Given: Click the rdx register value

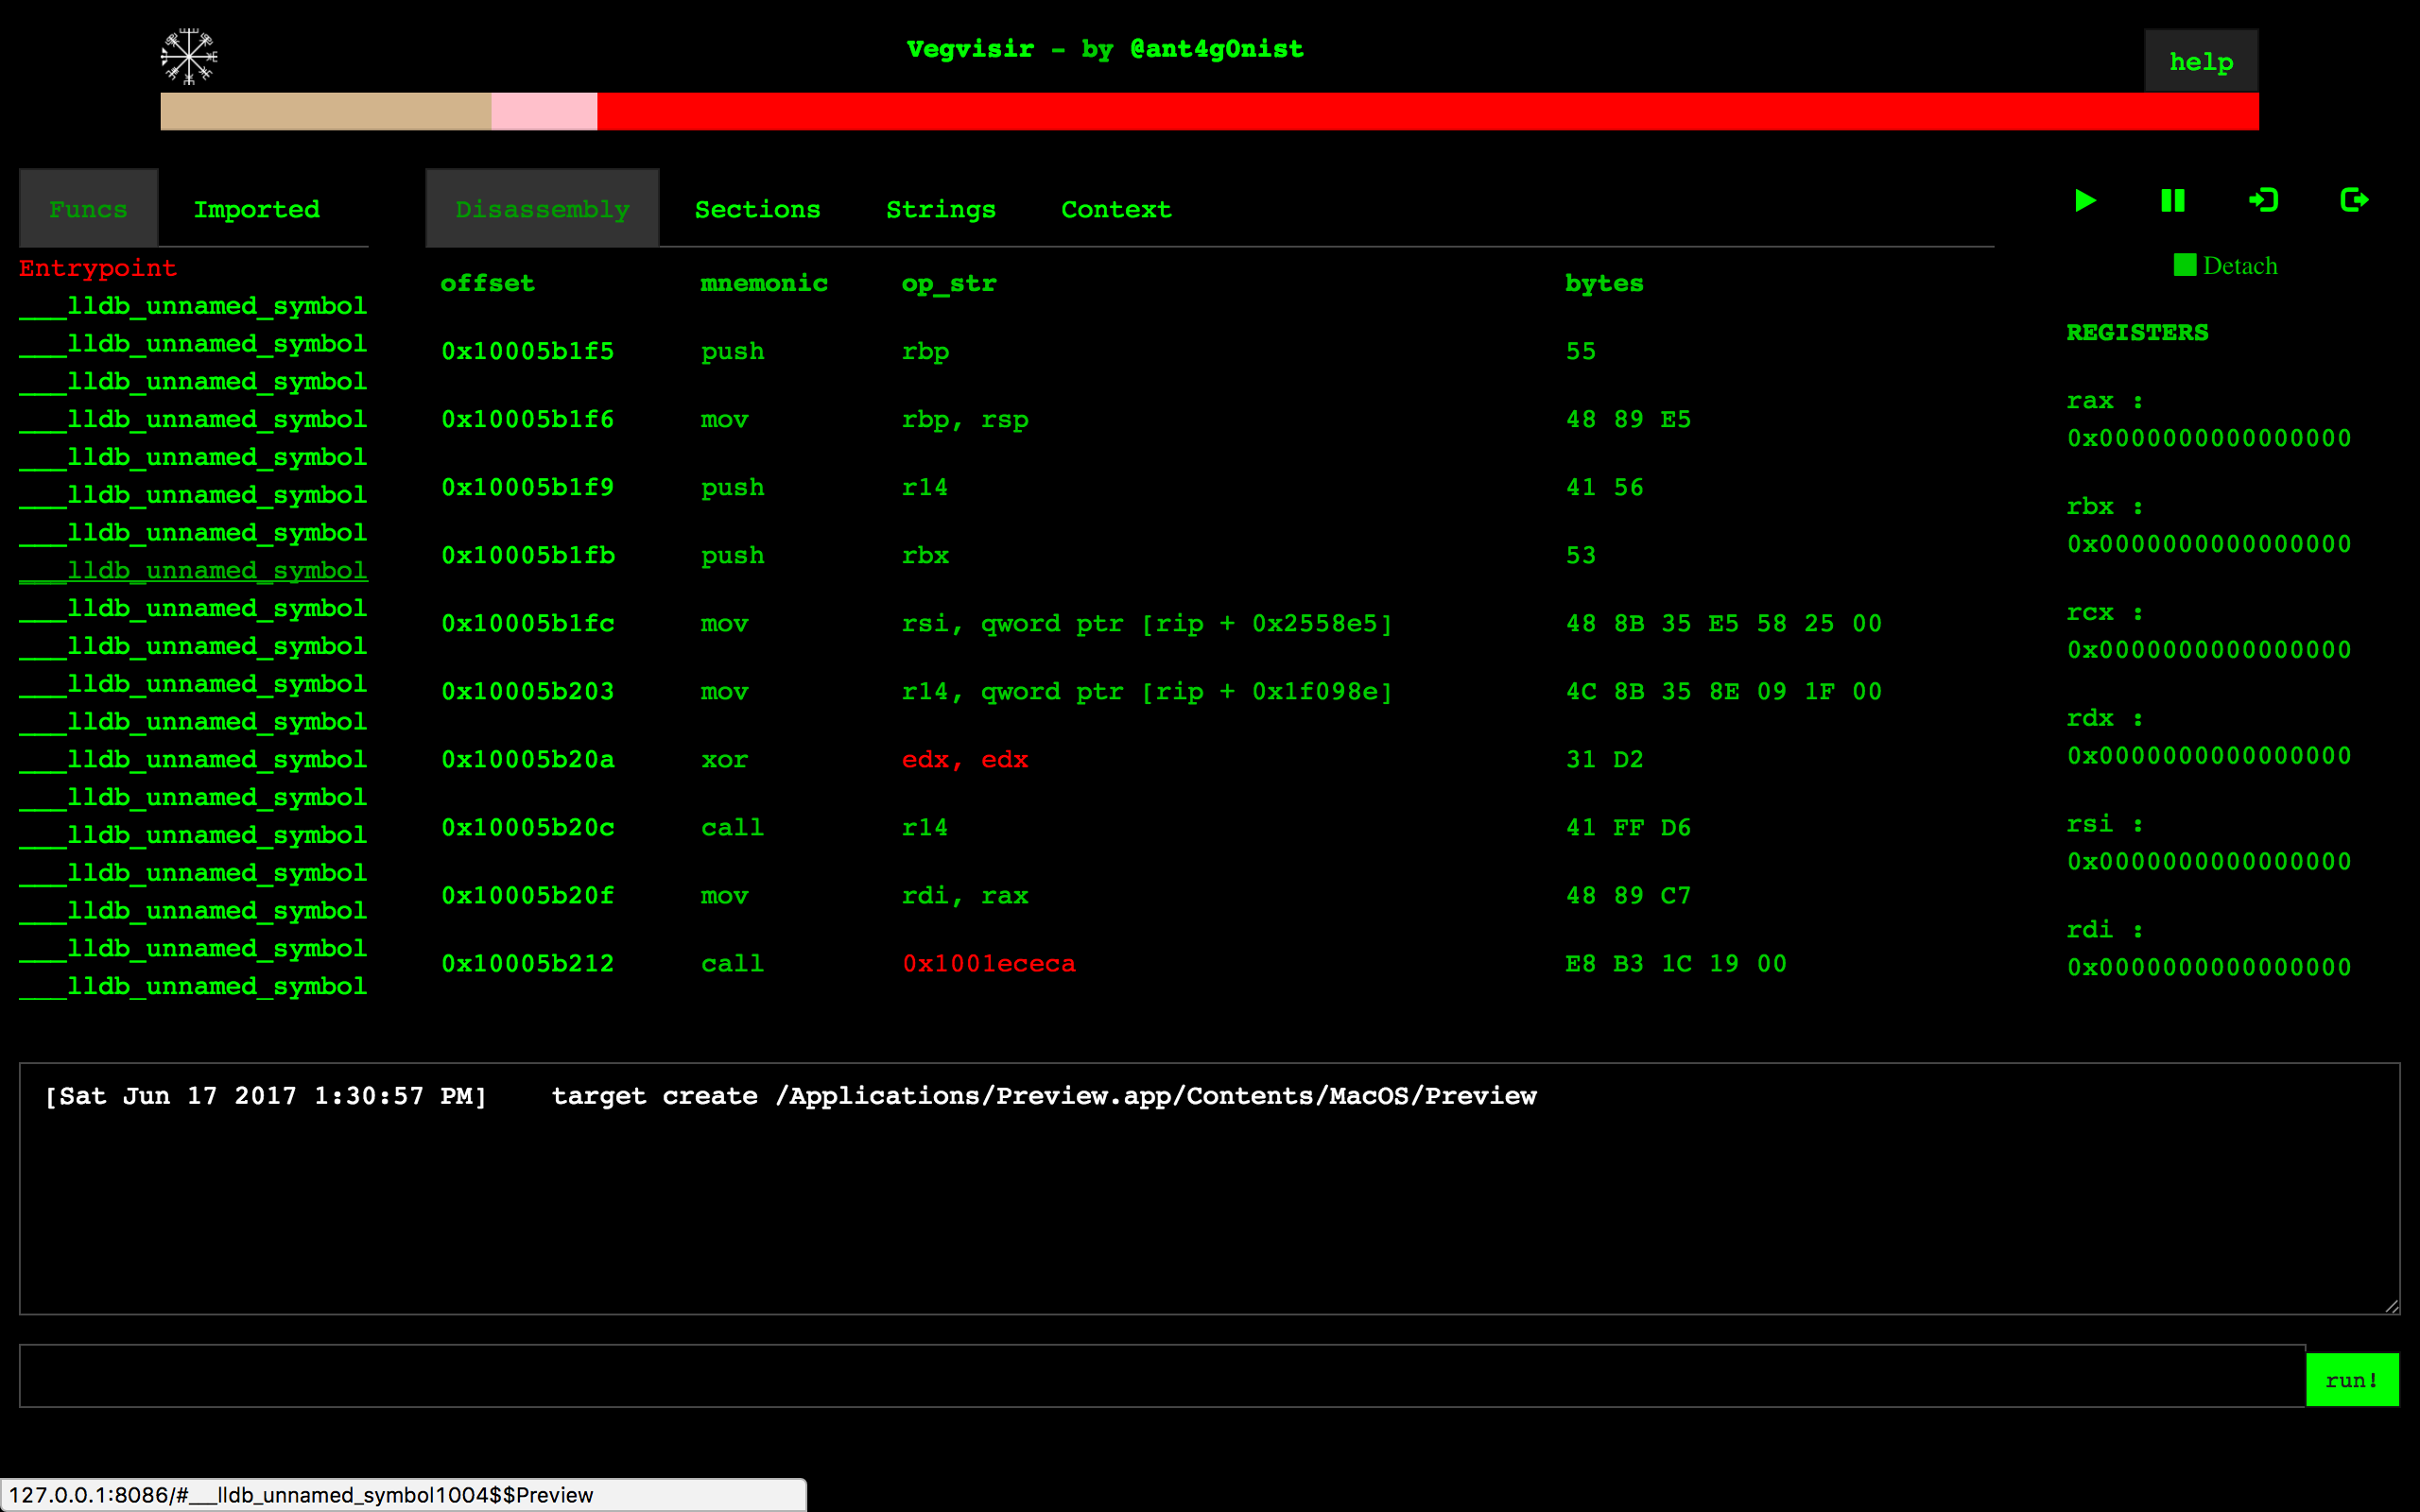Looking at the screenshot, I should 2209,756.
